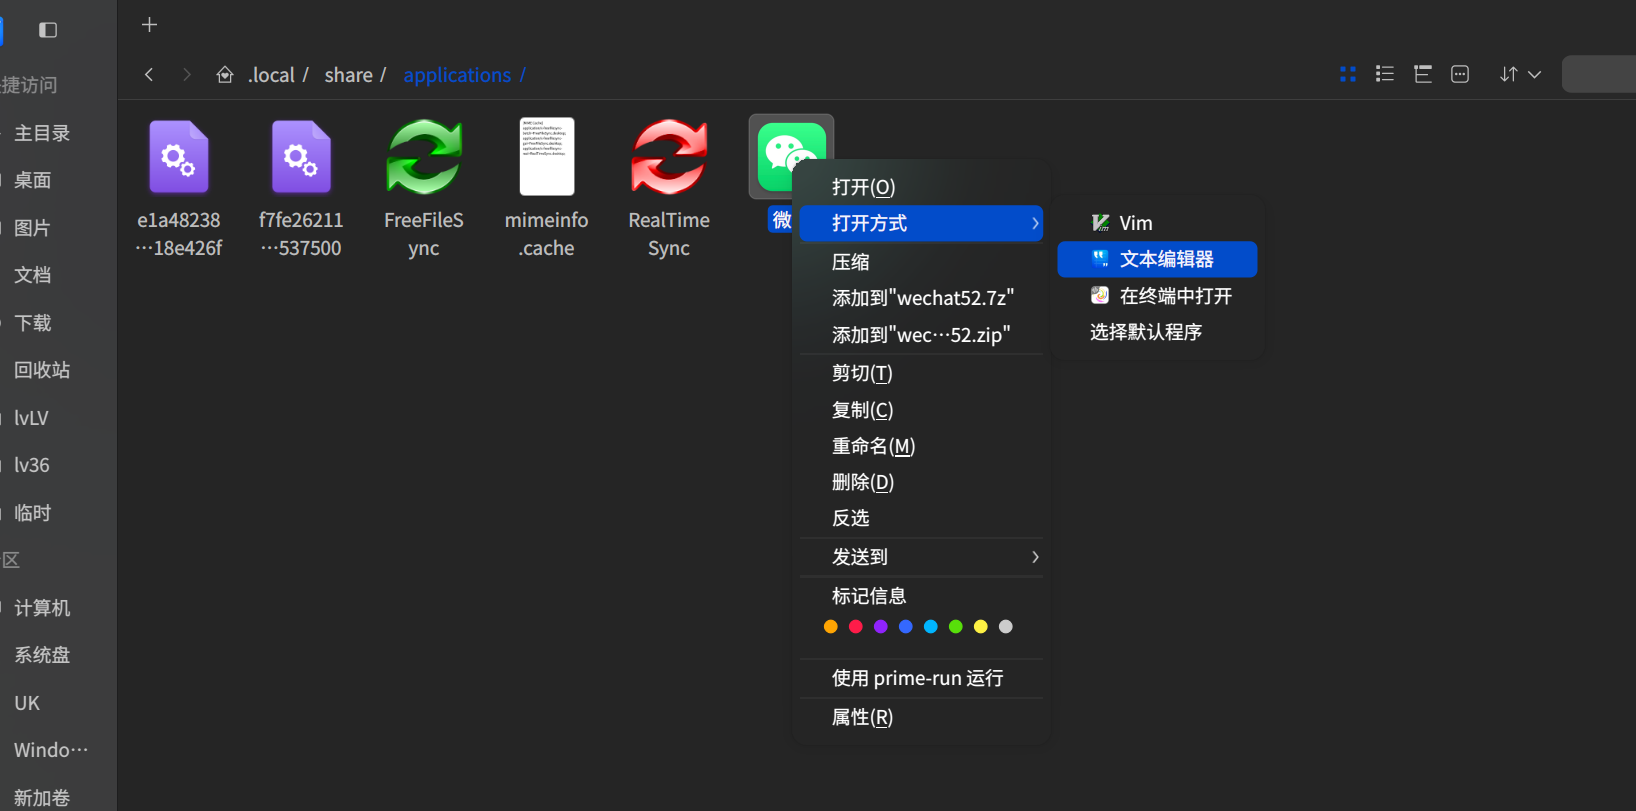Go back with the left arrow
The height and width of the screenshot is (811, 1636).
149,75
